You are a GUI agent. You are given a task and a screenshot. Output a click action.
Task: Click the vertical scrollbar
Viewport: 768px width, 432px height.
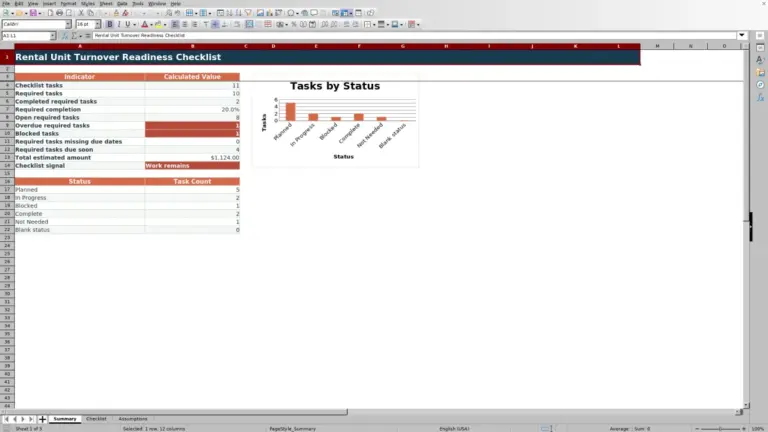click(746, 226)
